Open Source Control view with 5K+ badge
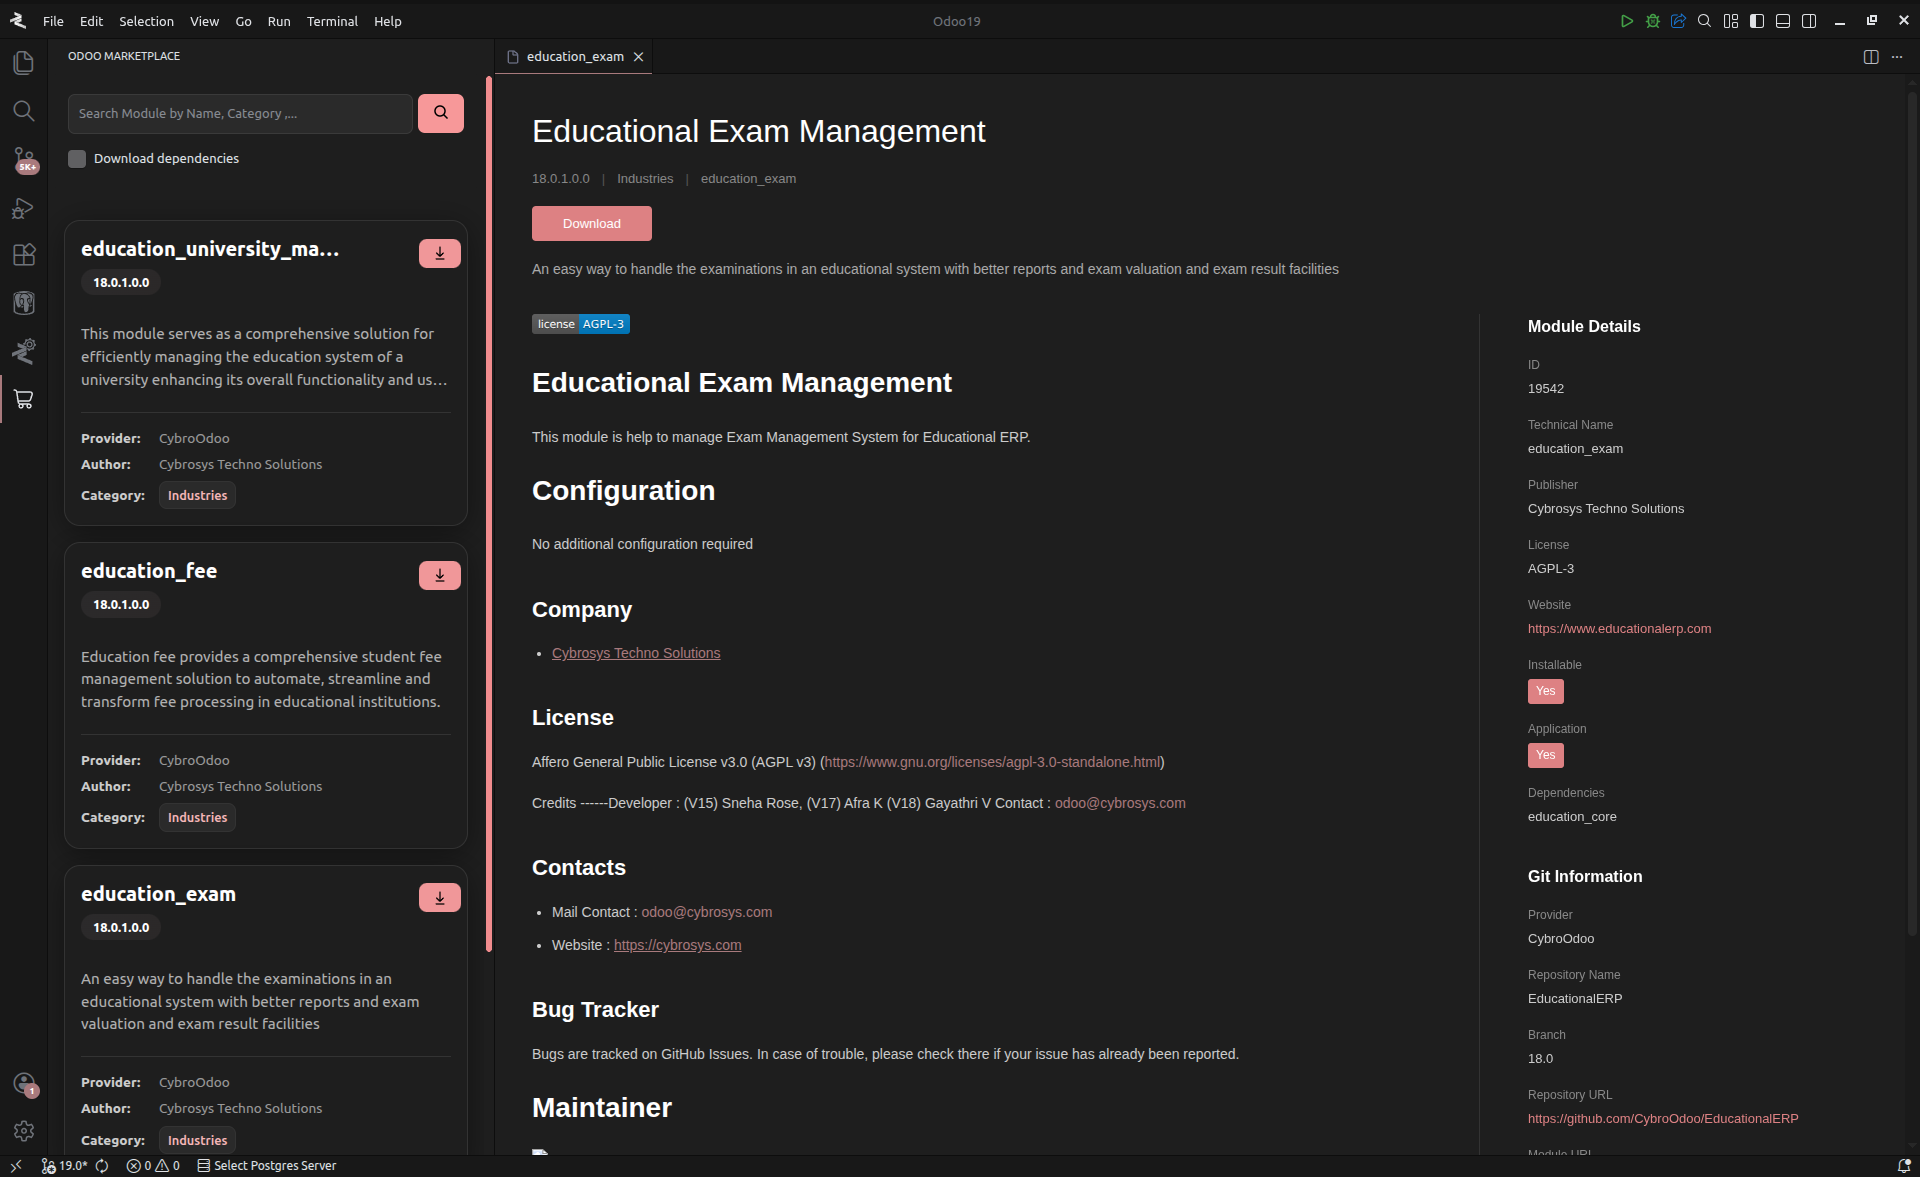This screenshot has width=1920, height=1177. 24,159
